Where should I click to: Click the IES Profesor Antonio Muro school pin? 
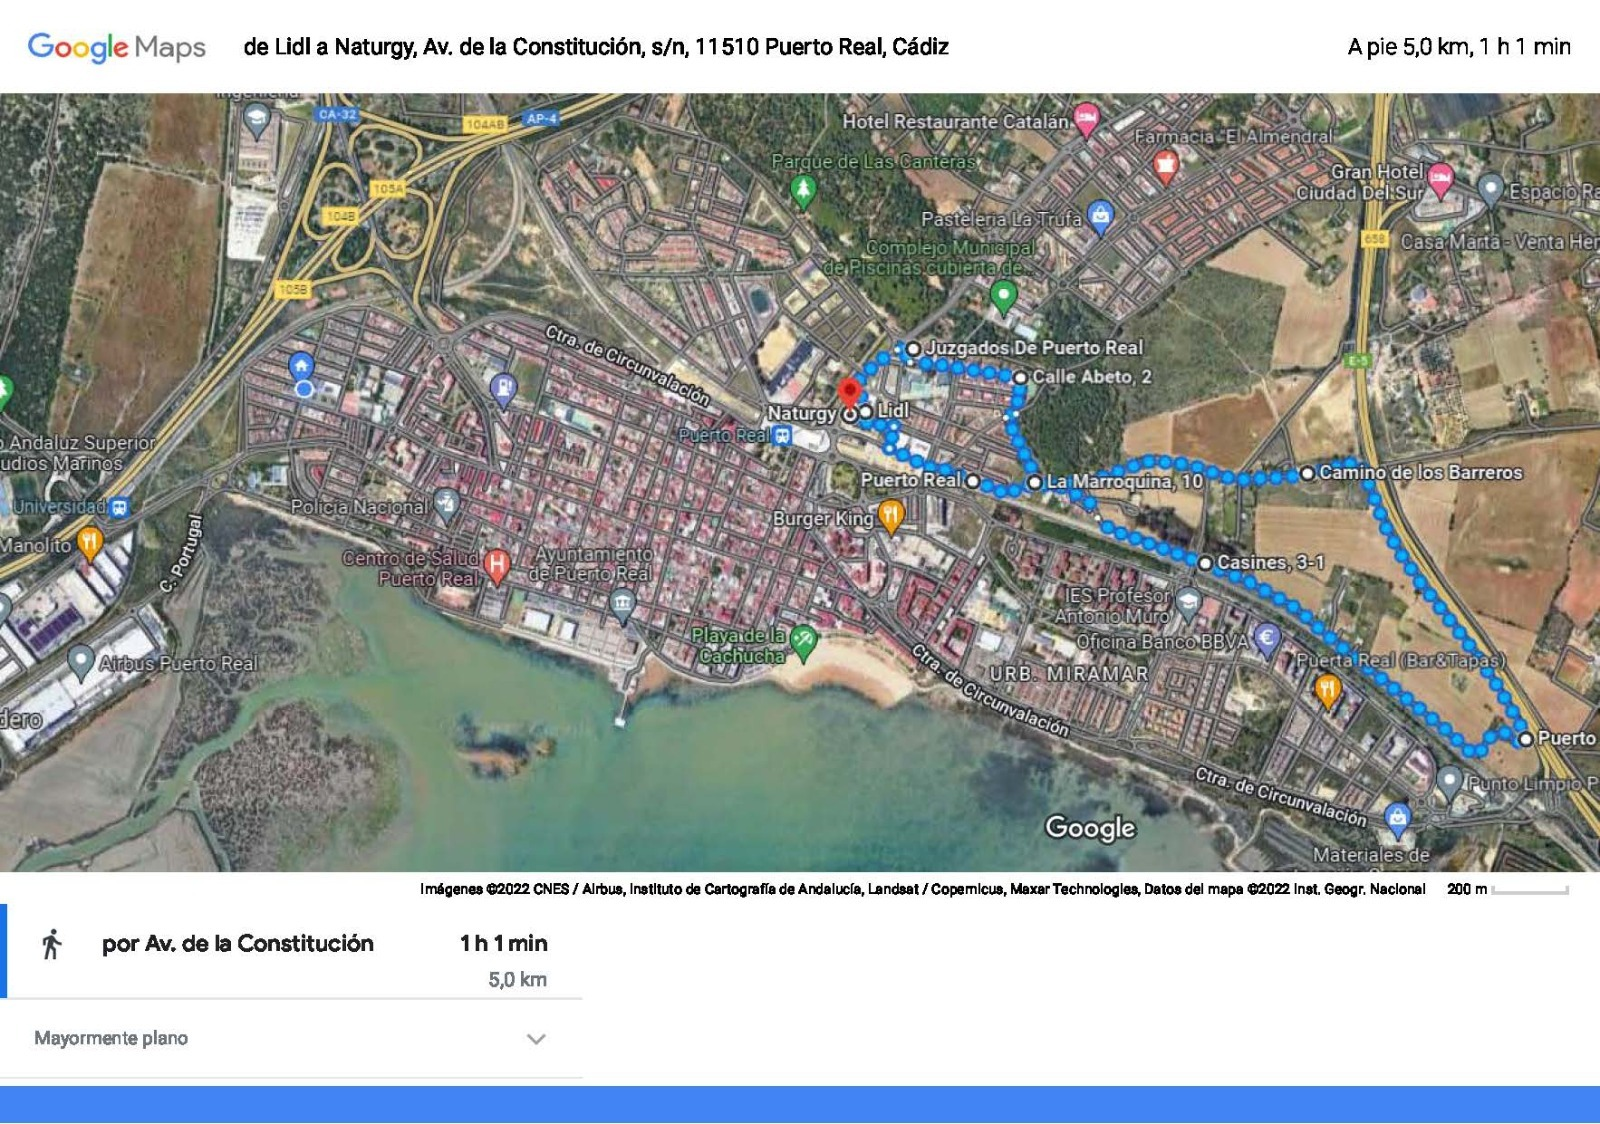pos(1188,602)
